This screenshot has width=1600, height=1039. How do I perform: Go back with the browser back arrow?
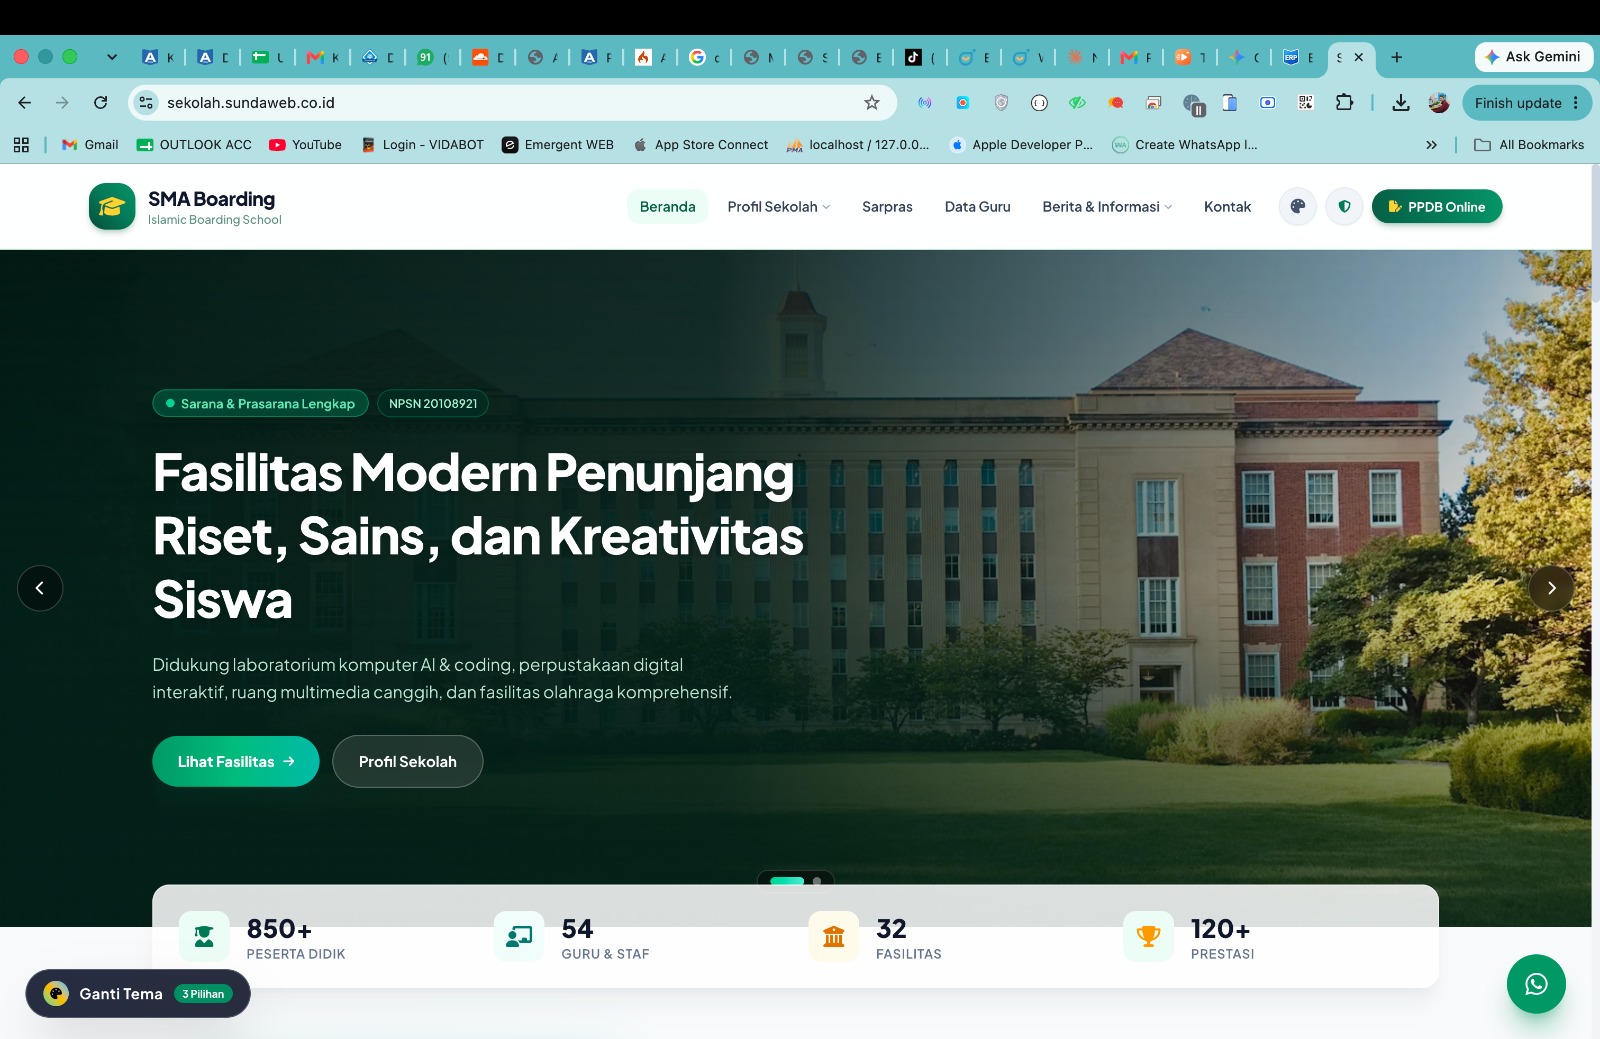(24, 102)
